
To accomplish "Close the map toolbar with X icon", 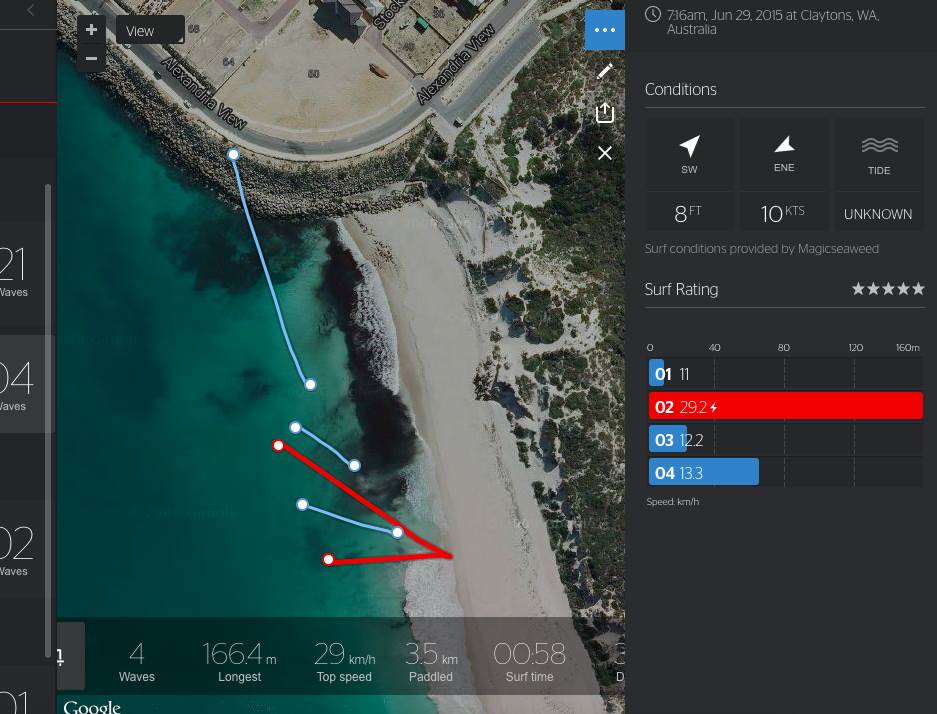I will tap(604, 153).
